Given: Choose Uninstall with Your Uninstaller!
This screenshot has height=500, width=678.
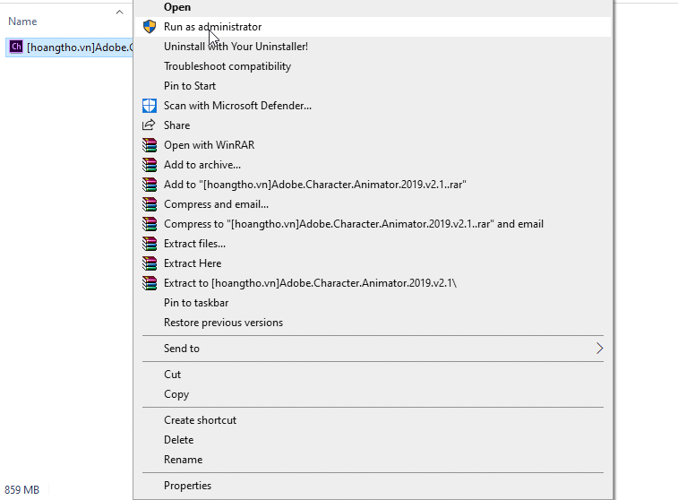Looking at the screenshot, I should pyautogui.click(x=373, y=46).
